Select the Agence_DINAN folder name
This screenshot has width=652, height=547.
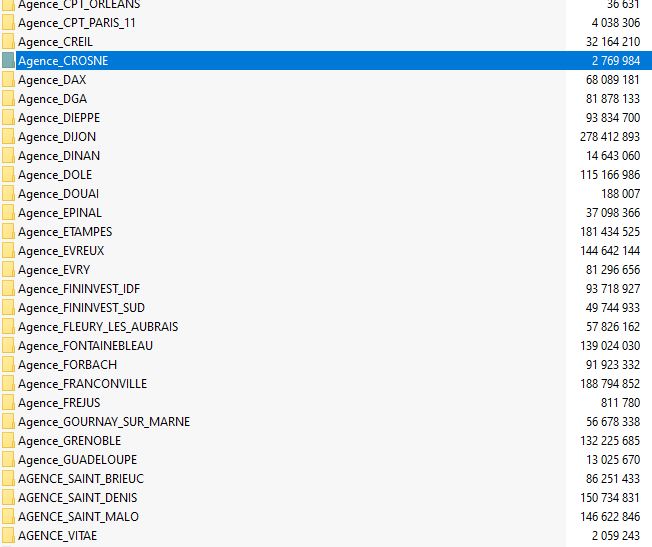click(x=59, y=156)
